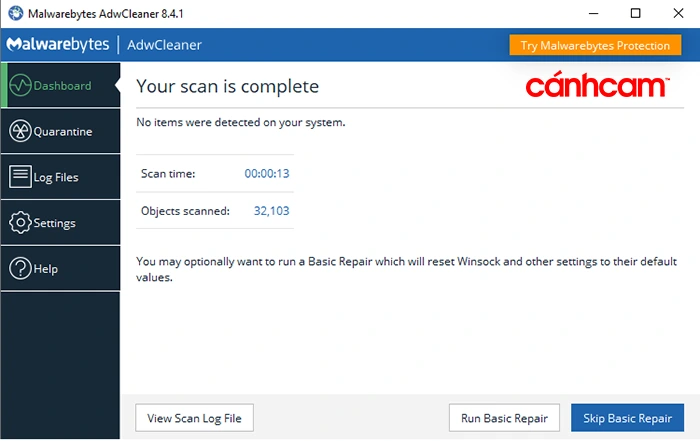Choose Skip Basic Repair
Screen dimensions: 700x441
(x=627, y=418)
